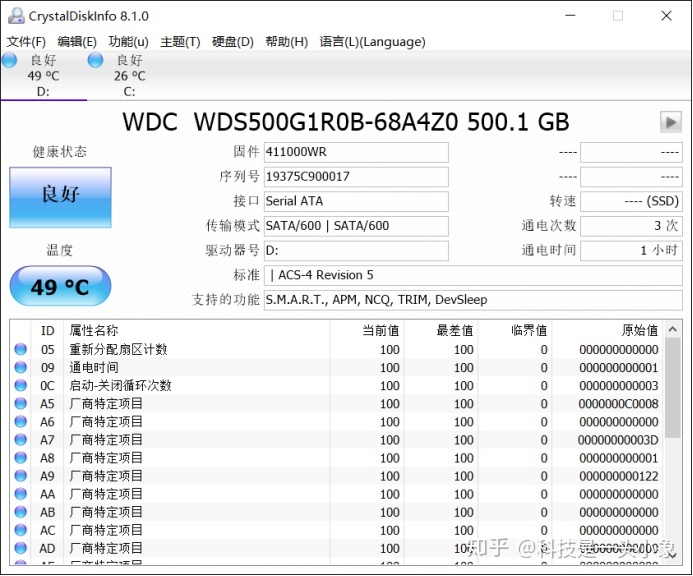Viewport: 693px width, 576px height.
Task: Click the standard field ACS-4 Revision 5
Action: point(473,275)
